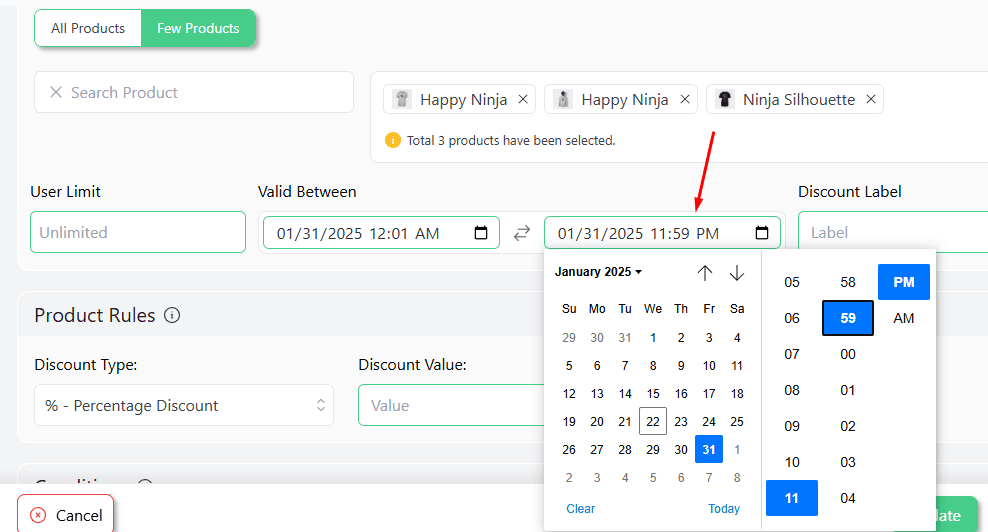Click the Today link in calendar
Image resolution: width=988 pixels, height=532 pixels.
724,509
